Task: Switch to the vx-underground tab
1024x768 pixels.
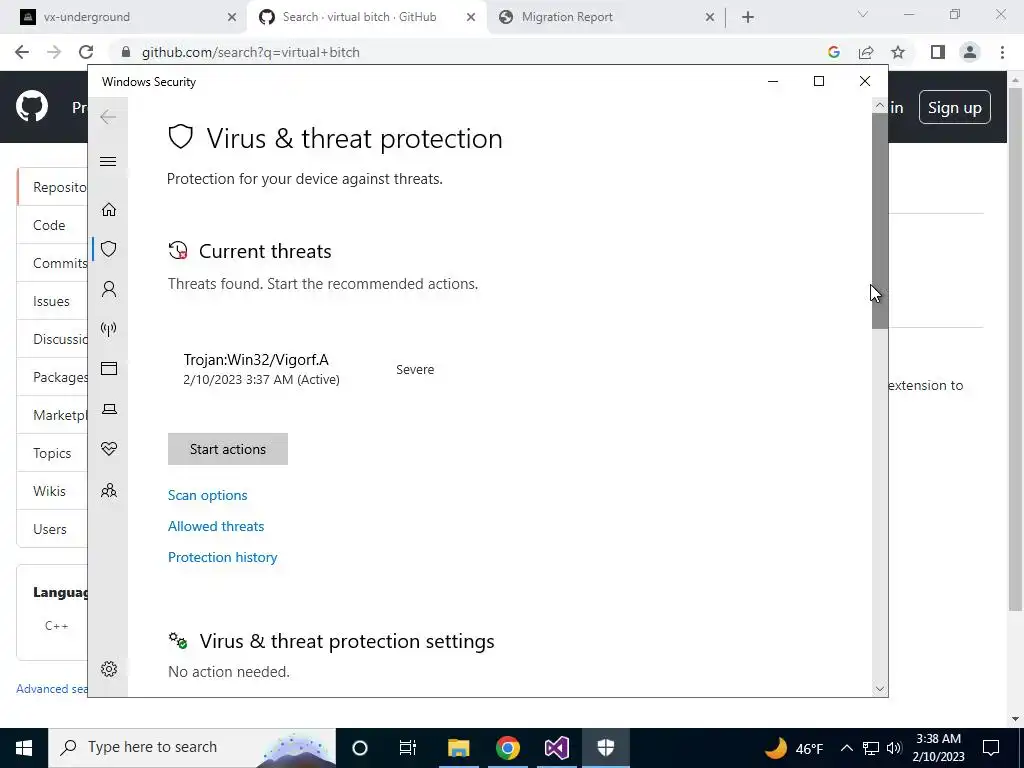Action: pyautogui.click(x=123, y=17)
